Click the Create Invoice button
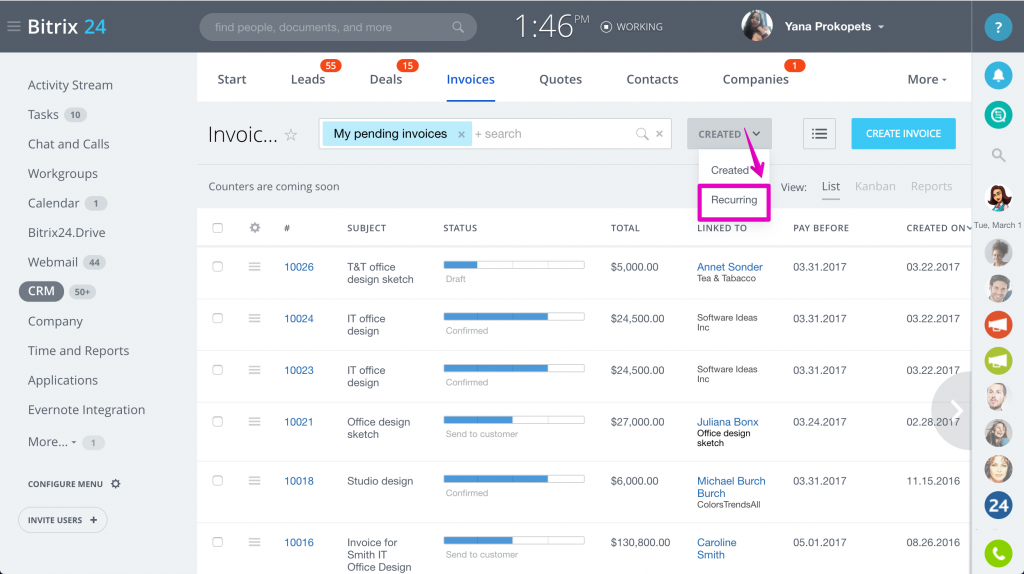Viewport: 1024px width, 574px height. coord(903,134)
